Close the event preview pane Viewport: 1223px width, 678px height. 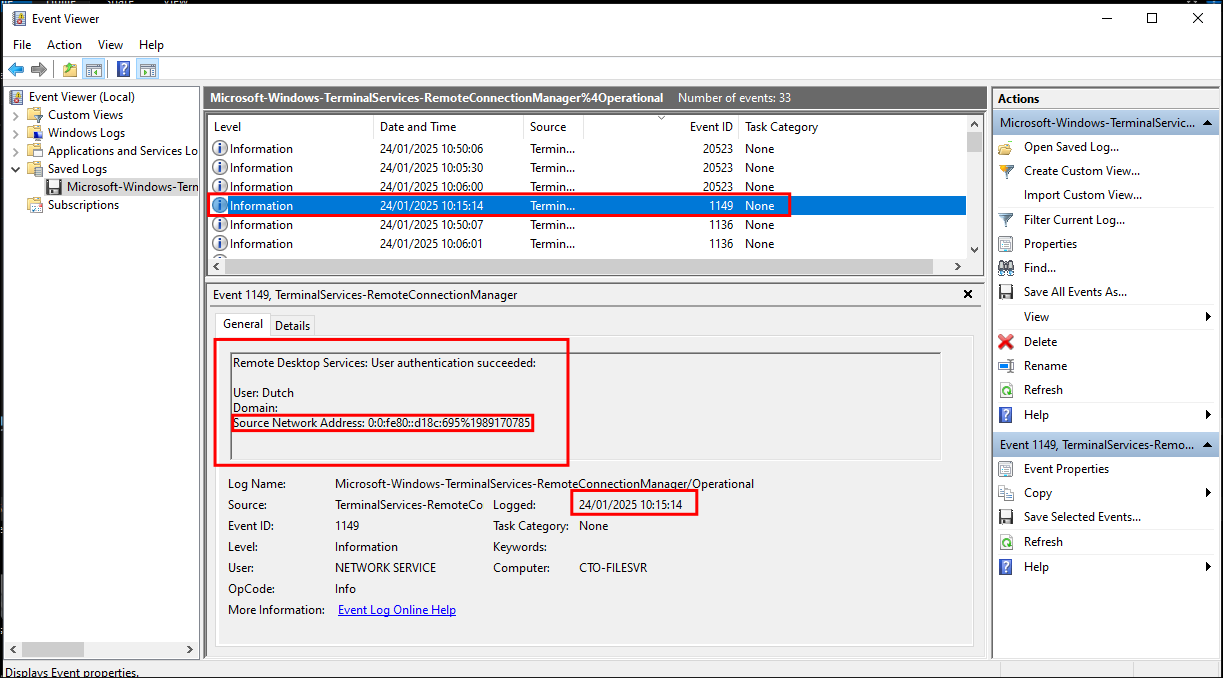968,295
